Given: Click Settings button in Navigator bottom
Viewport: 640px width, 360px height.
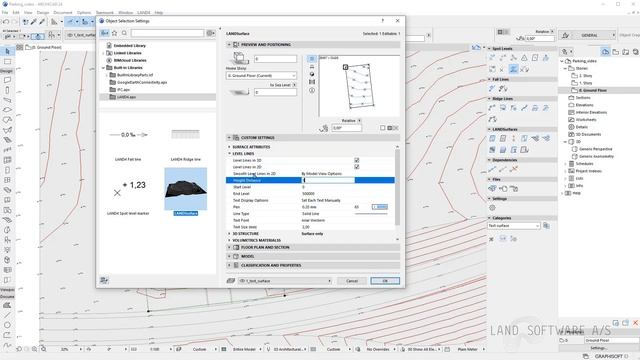Looking at the screenshot, I should point(598,348).
